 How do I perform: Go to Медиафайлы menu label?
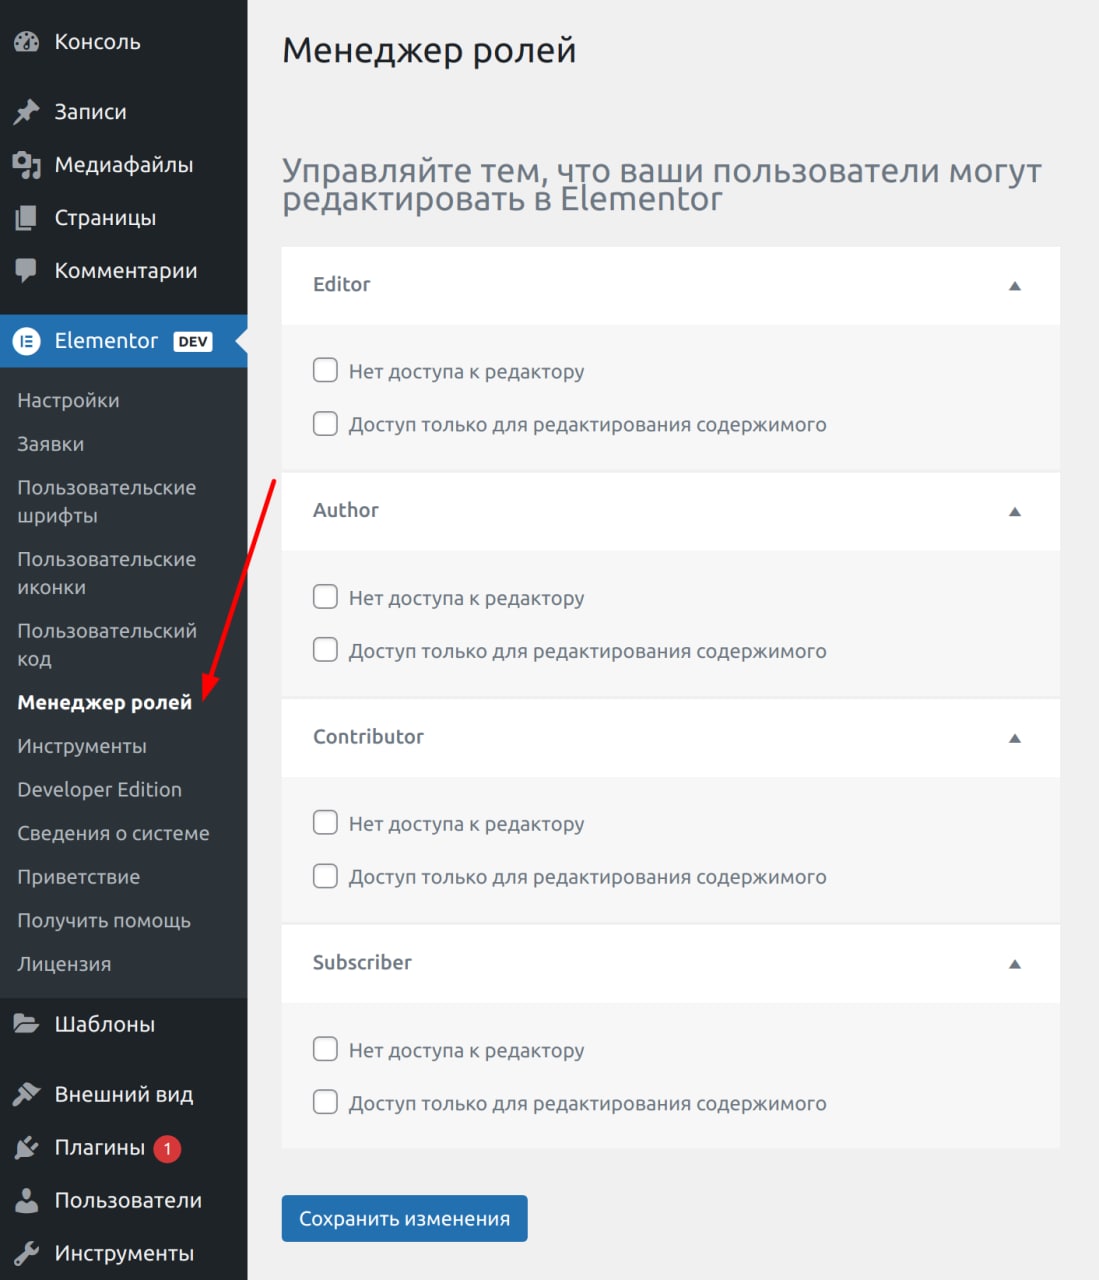pyautogui.click(x=124, y=165)
